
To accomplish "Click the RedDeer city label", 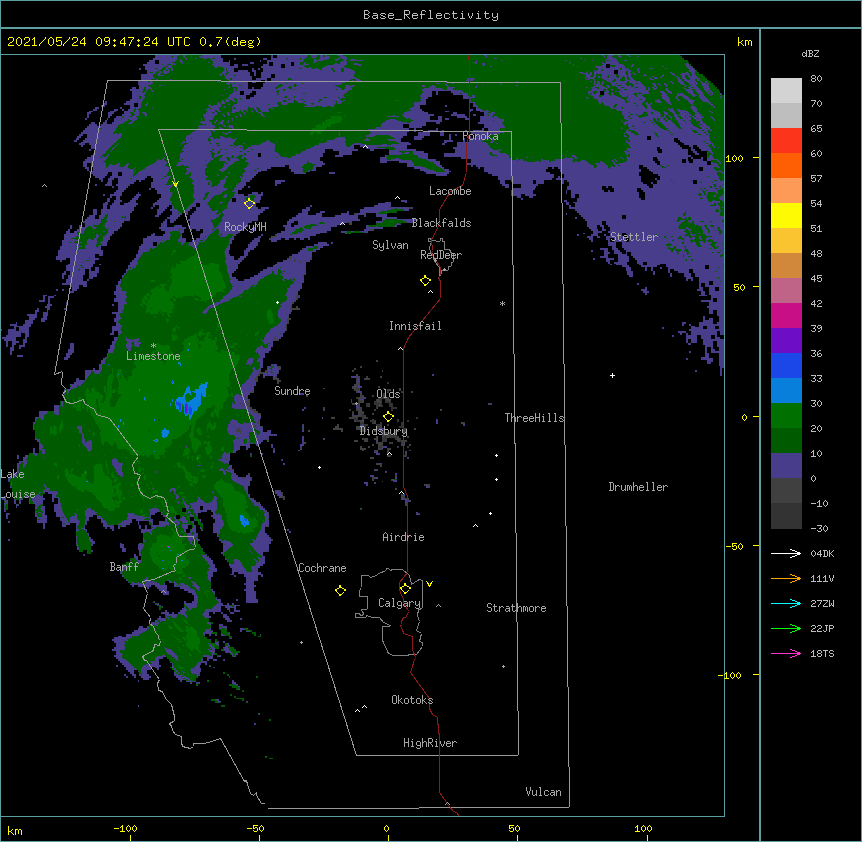I will click(x=441, y=255).
